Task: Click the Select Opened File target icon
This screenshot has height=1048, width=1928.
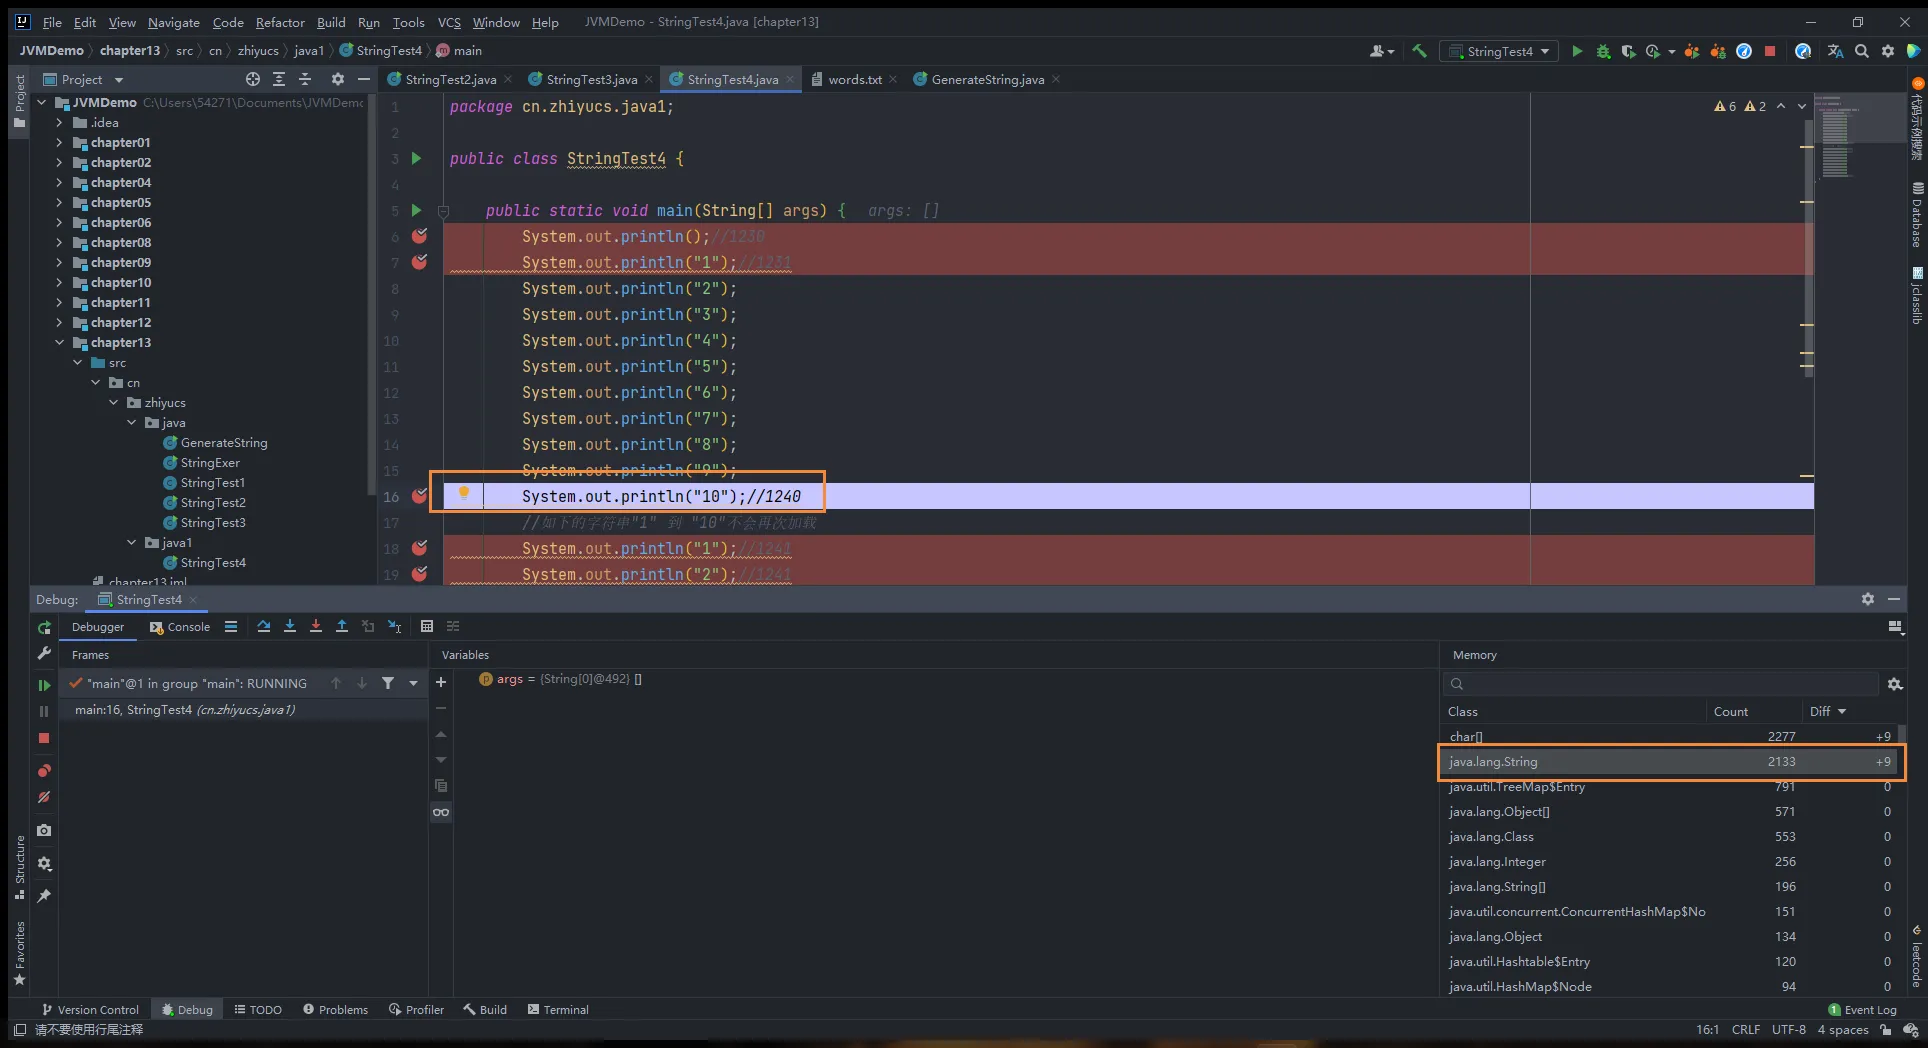Action: 253,79
